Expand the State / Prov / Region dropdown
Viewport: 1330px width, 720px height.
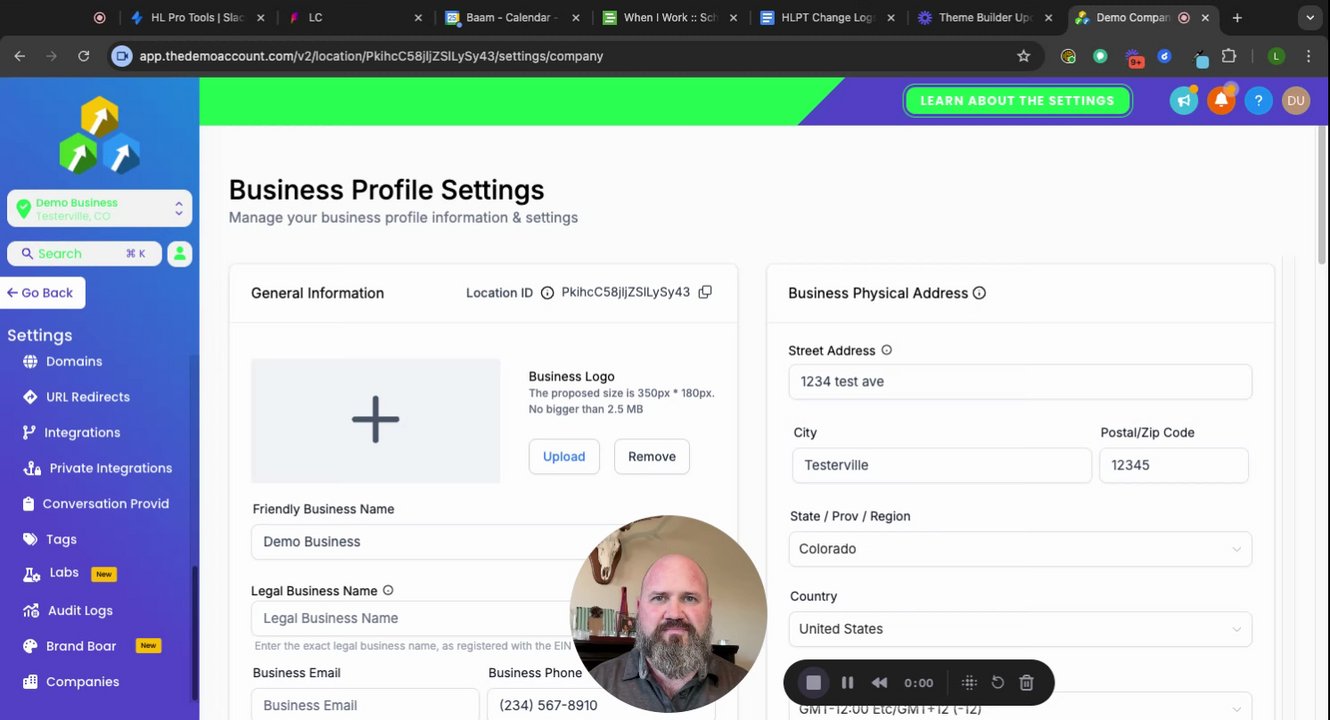[x=1020, y=549]
